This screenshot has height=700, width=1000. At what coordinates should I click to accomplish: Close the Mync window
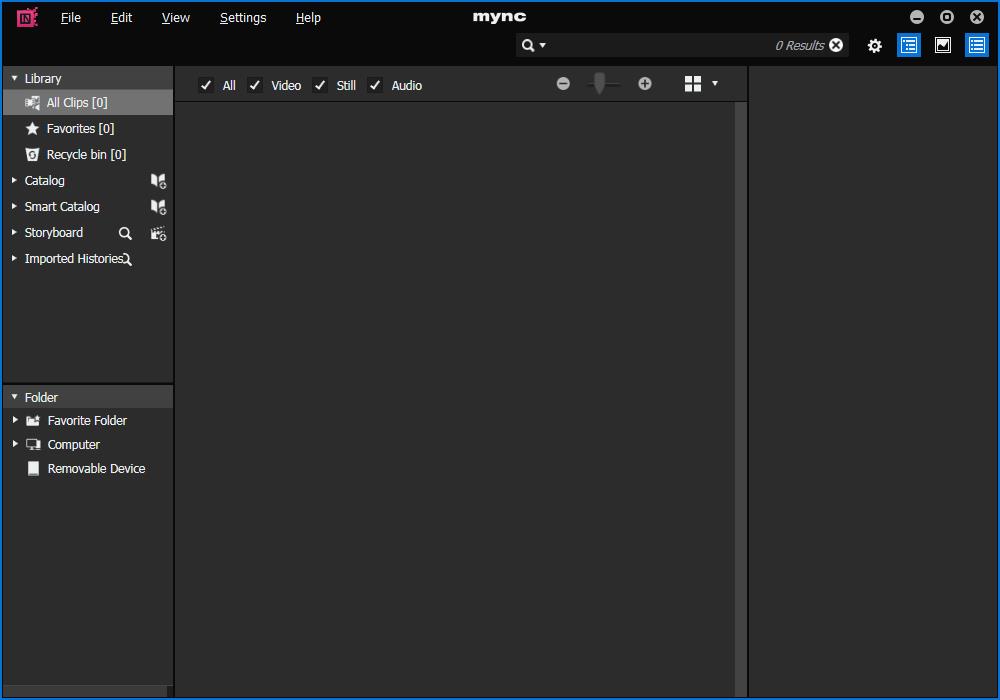click(x=976, y=17)
